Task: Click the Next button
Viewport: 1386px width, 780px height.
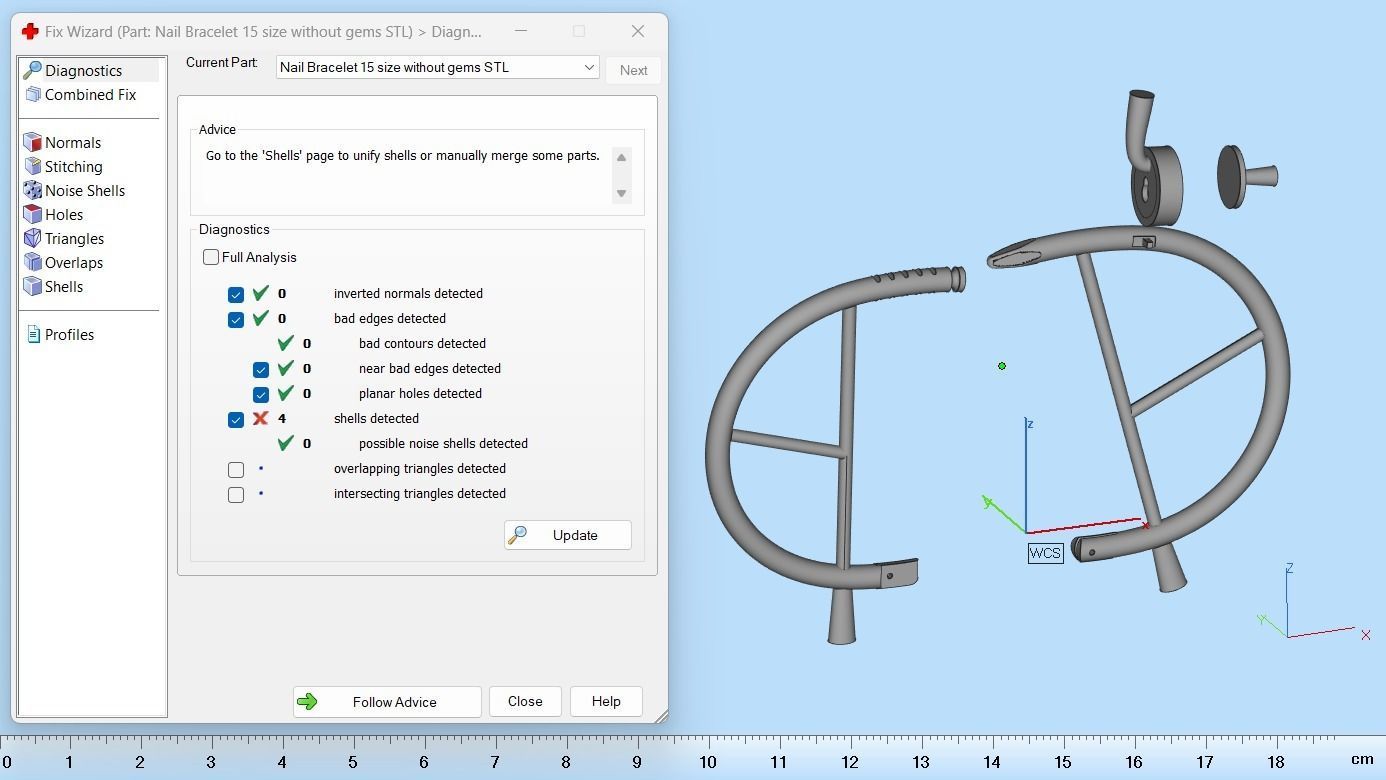Action: pos(633,70)
